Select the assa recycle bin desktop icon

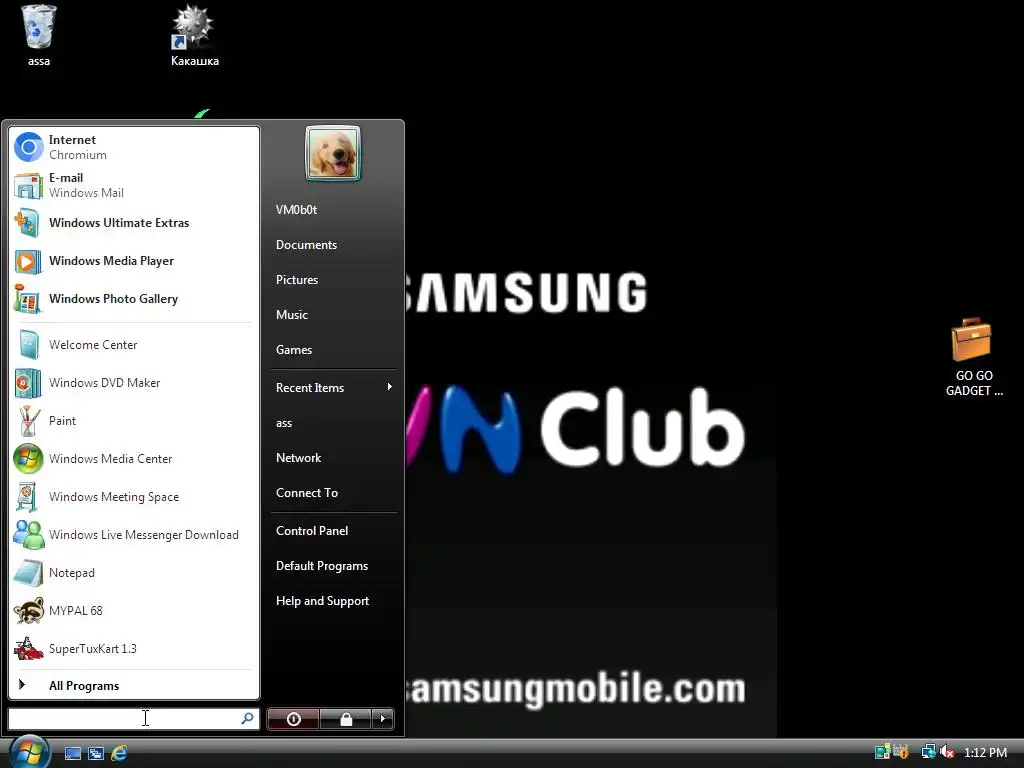(x=39, y=35)
